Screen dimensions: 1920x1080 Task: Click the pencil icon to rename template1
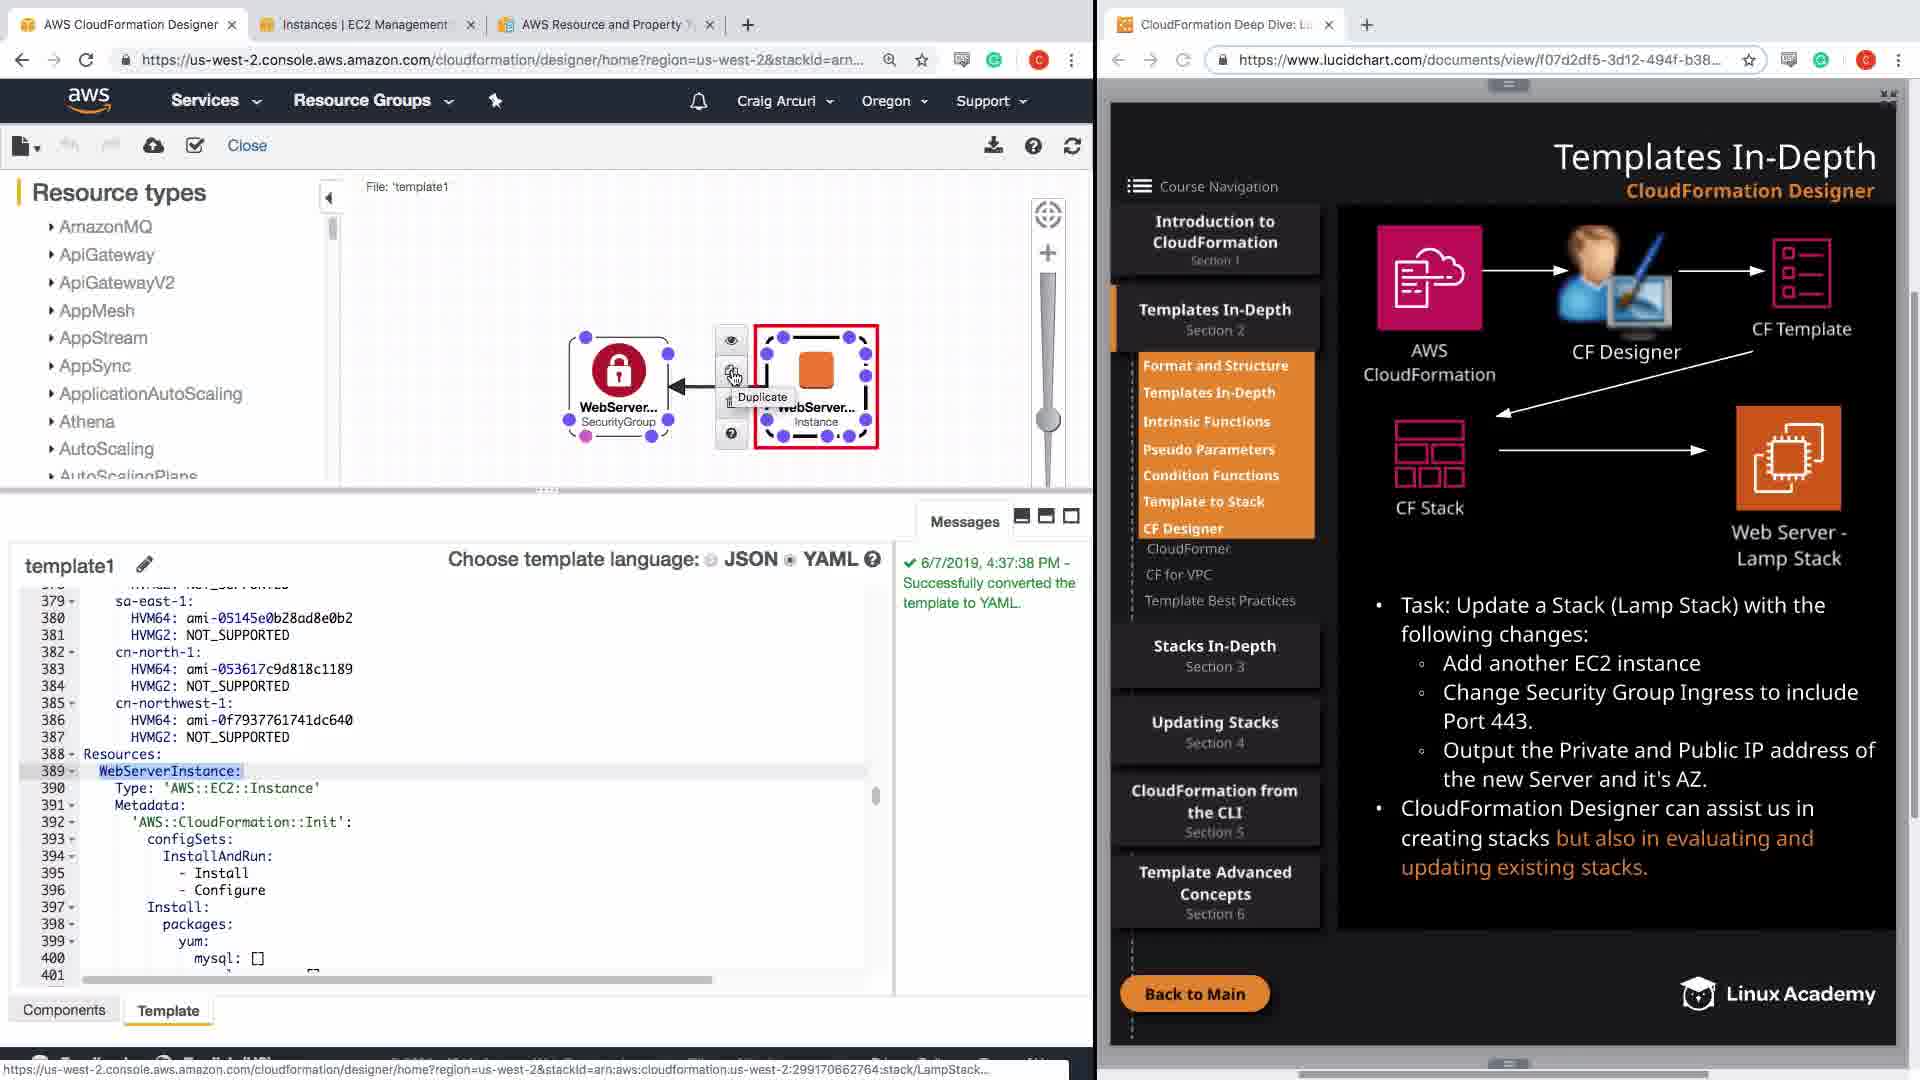point(144,565)
